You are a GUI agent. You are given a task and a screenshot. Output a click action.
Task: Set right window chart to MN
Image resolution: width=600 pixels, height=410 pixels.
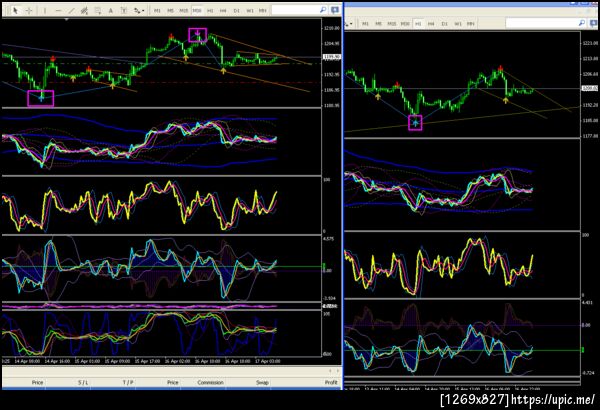click(471, 24)
